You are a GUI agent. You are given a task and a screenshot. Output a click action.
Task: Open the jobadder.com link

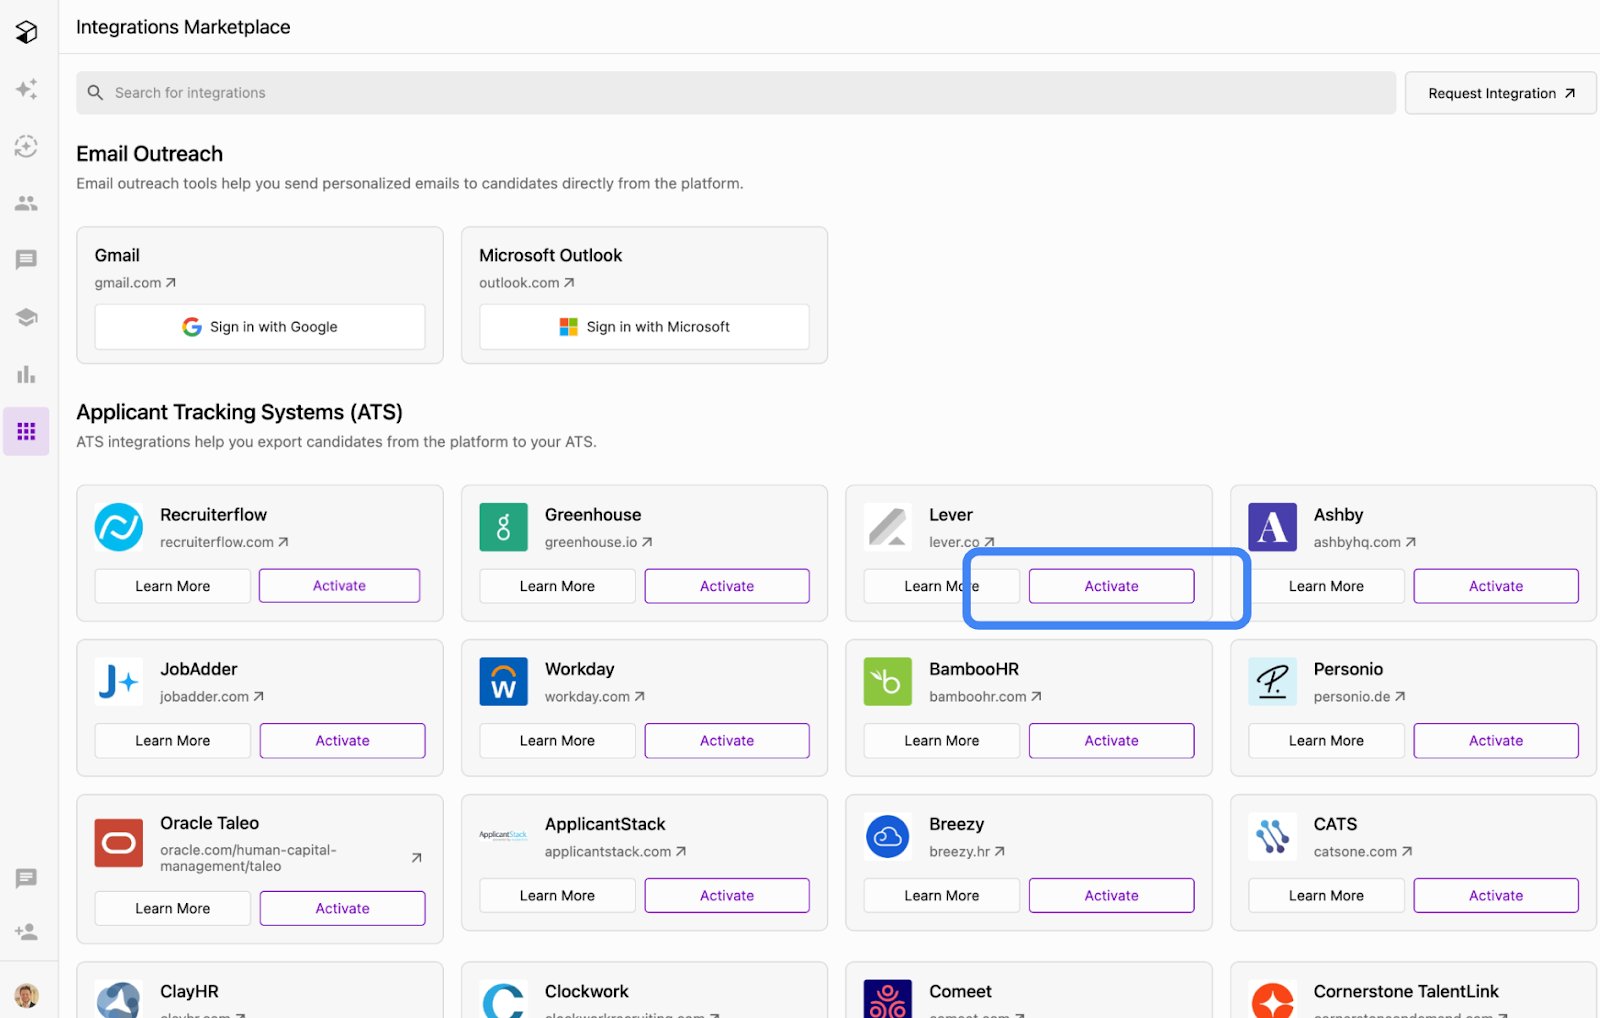pyautogui.click(x=212, y=697)
